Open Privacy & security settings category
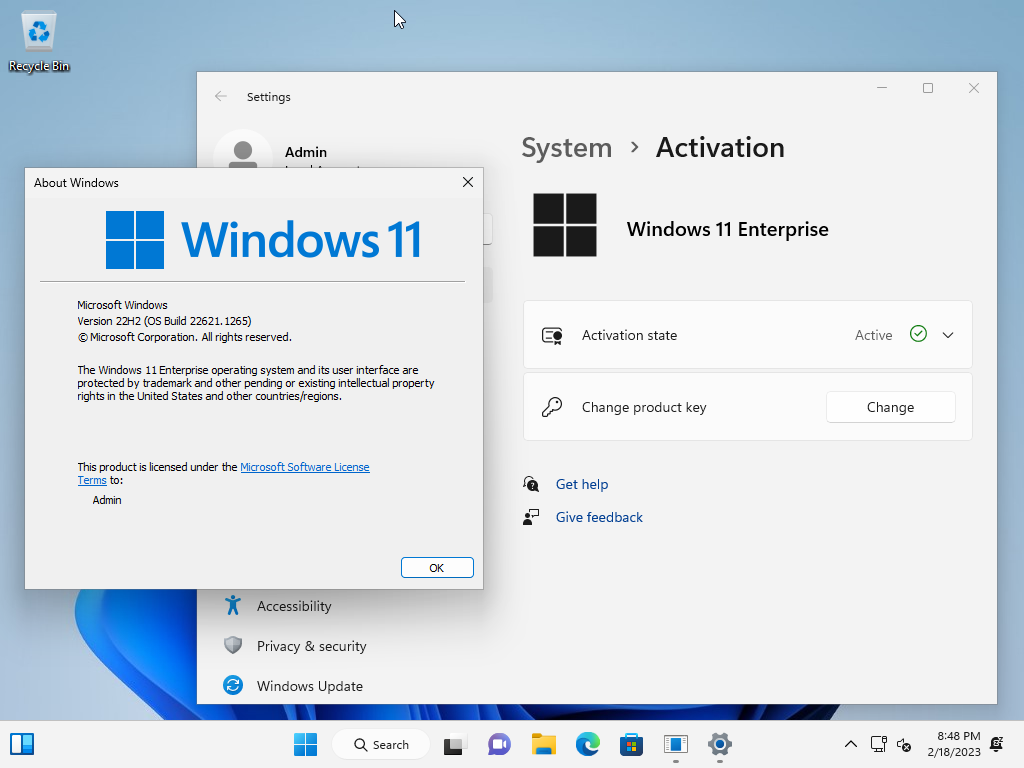The image size is (1024, 768). pos(312,646)
